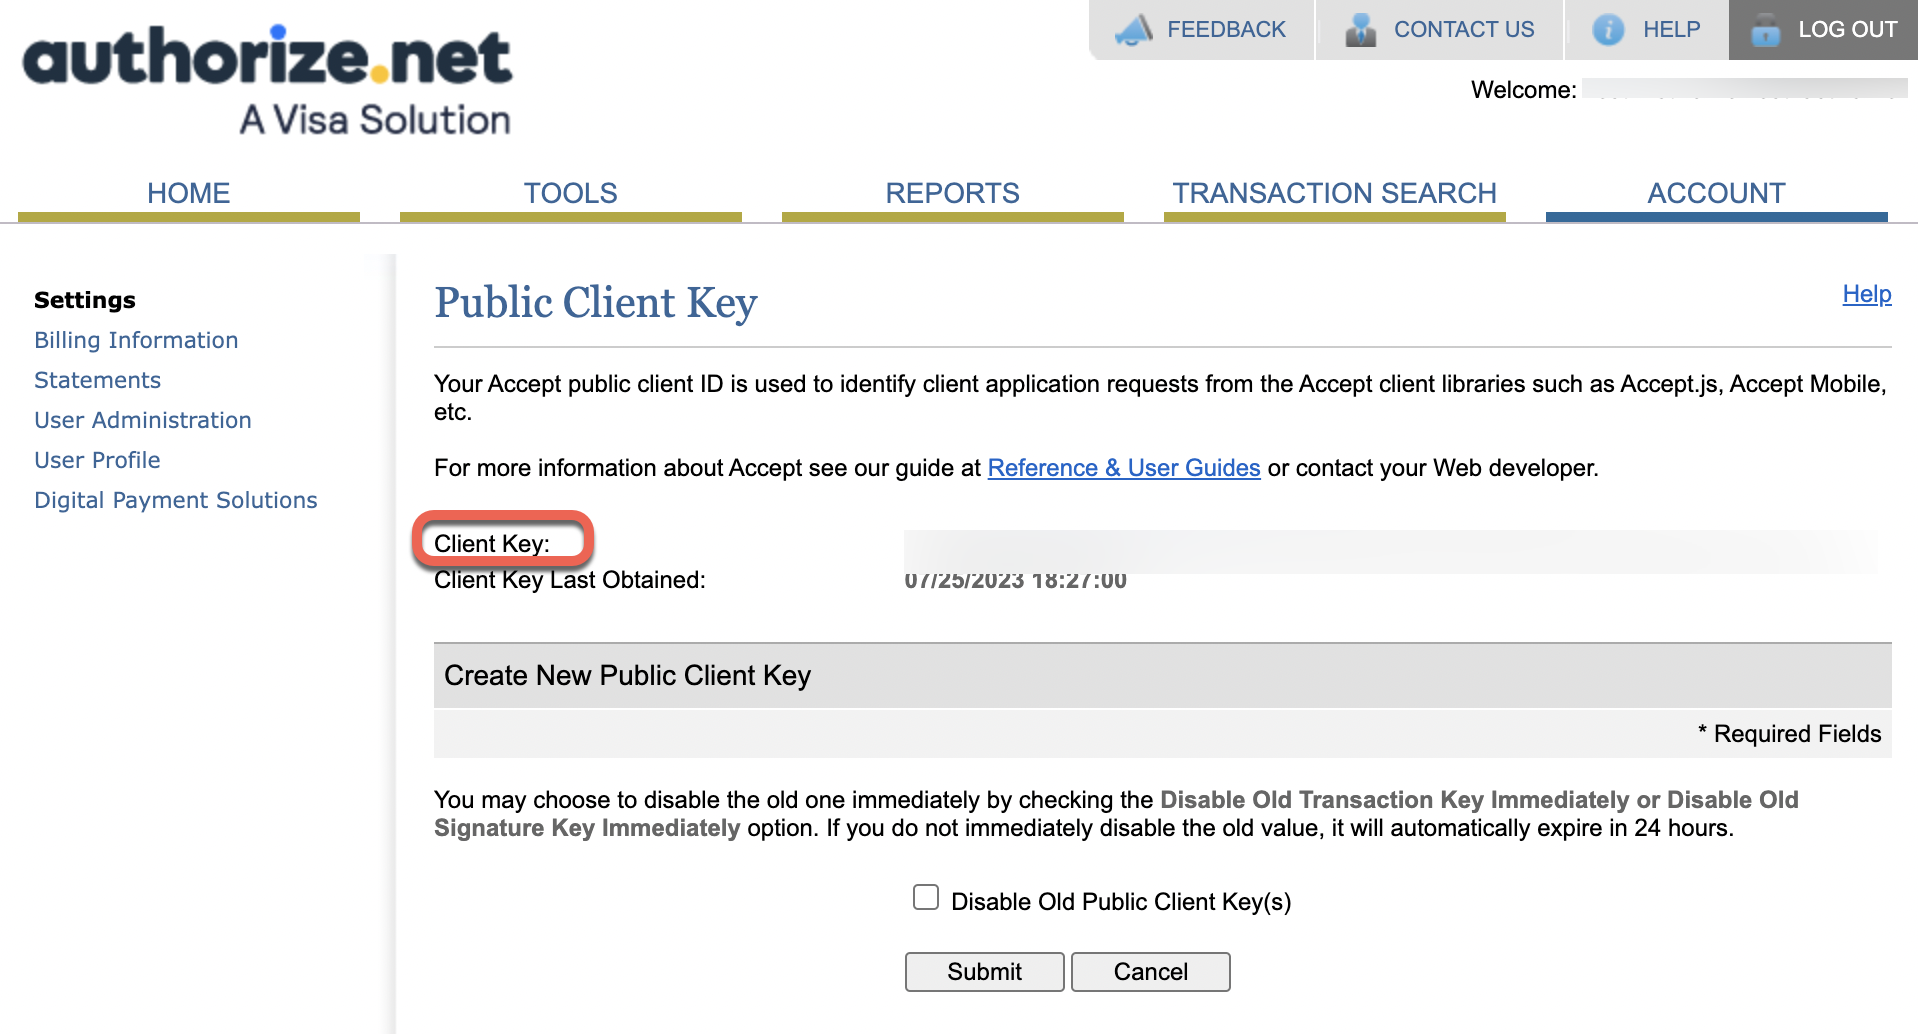Open Statements from Settings menu
This screenshot has height=1034, width=1918.
[97, 380]
